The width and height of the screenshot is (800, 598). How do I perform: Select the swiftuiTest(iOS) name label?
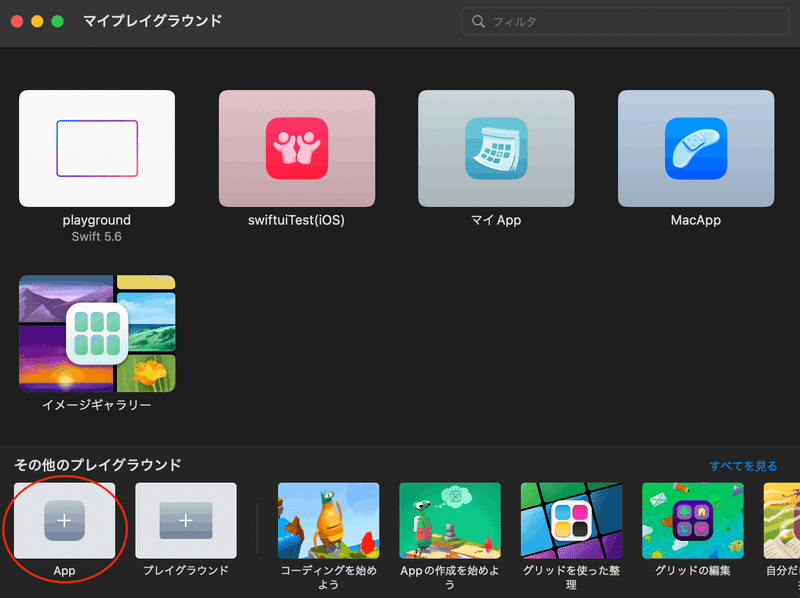296,220
